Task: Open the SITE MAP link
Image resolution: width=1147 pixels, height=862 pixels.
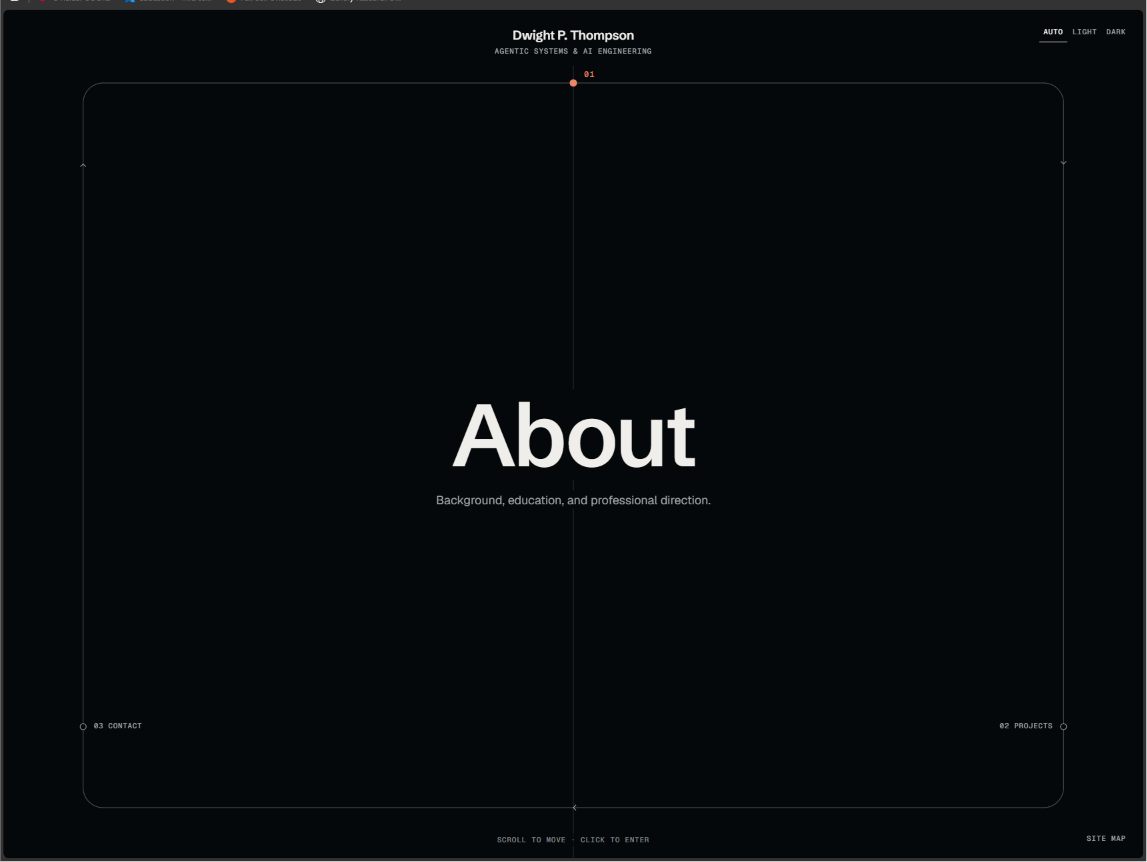Action: (x=1105, y=839)
